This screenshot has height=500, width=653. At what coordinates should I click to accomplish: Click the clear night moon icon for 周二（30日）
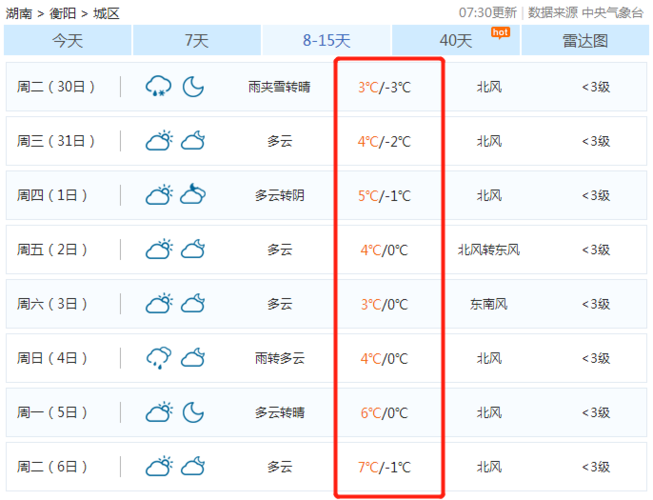pos(193,87)
